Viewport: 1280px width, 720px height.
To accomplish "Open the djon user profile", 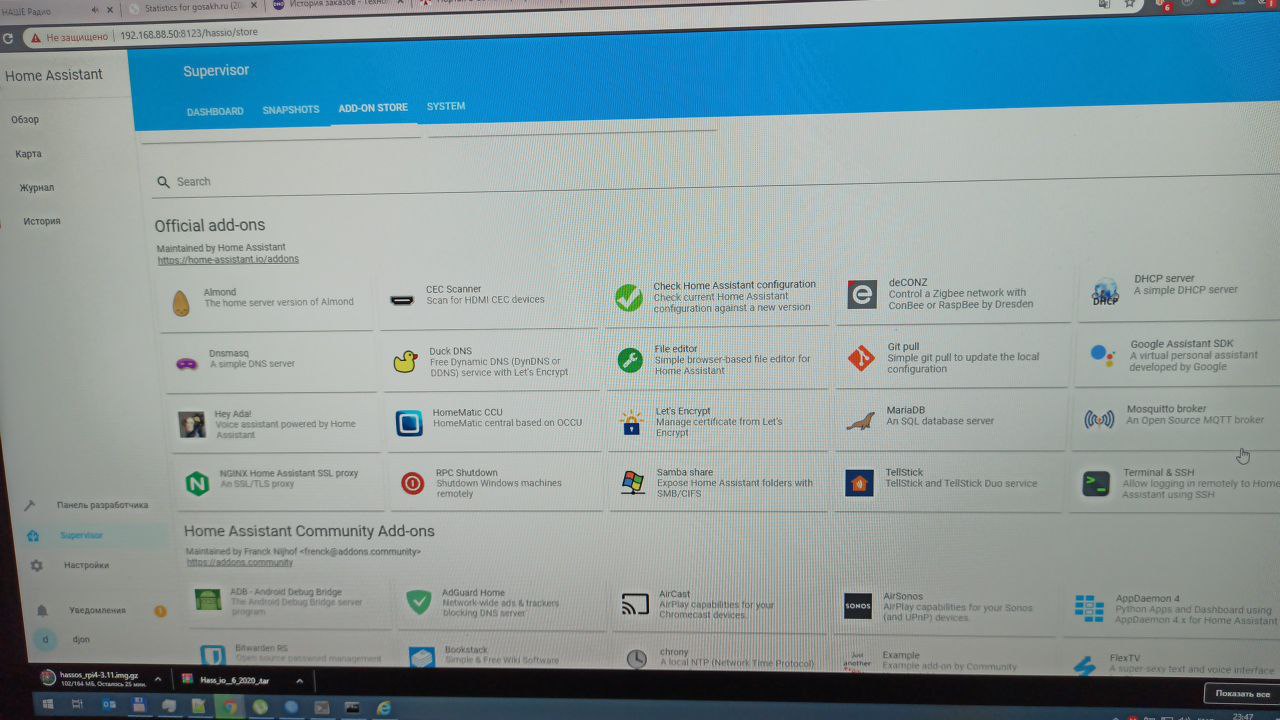I will click(x=80, y=639).
